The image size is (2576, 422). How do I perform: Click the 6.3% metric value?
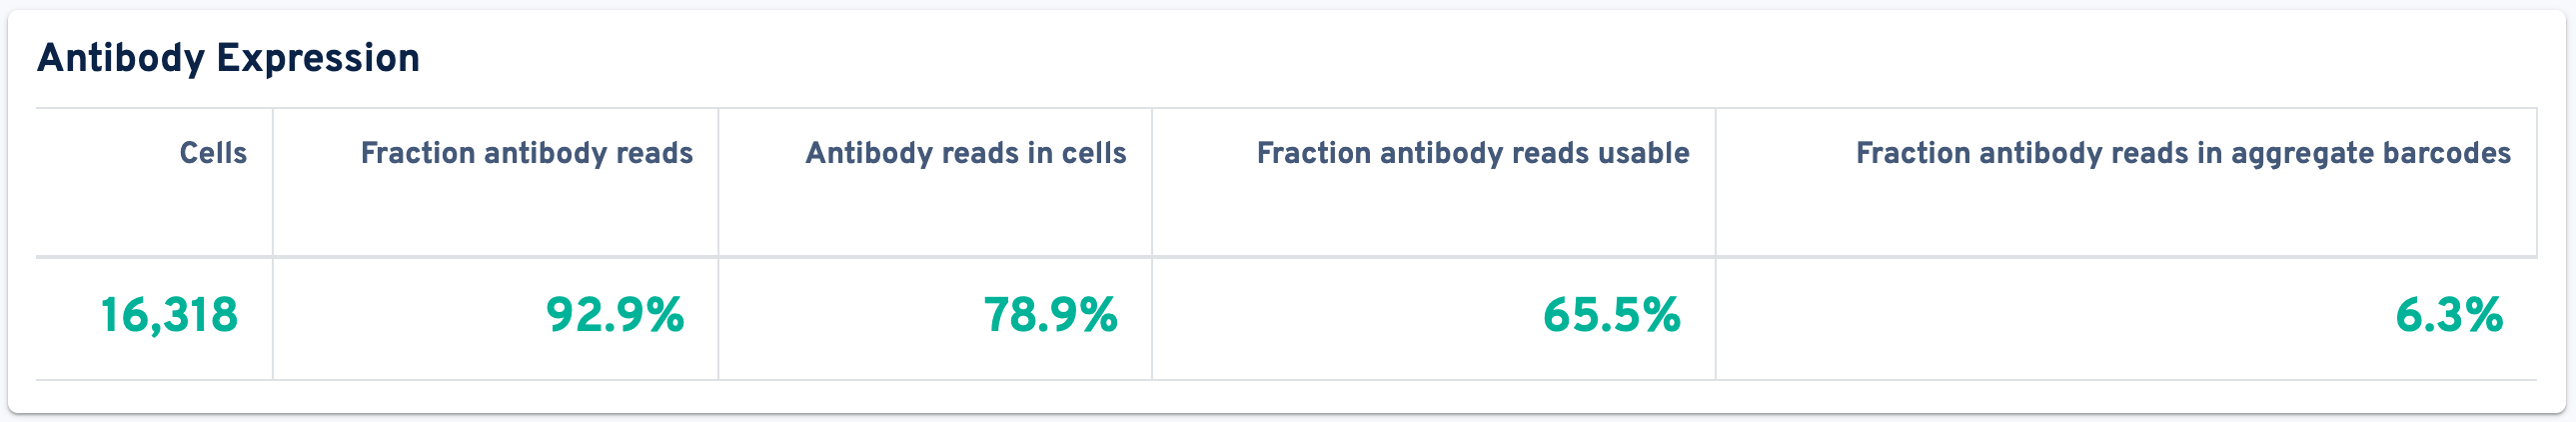[x=2448, y=315]
